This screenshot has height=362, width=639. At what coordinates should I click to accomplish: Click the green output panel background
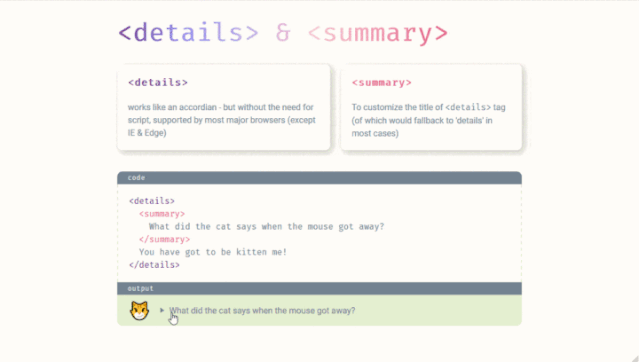tap(438, 311)
